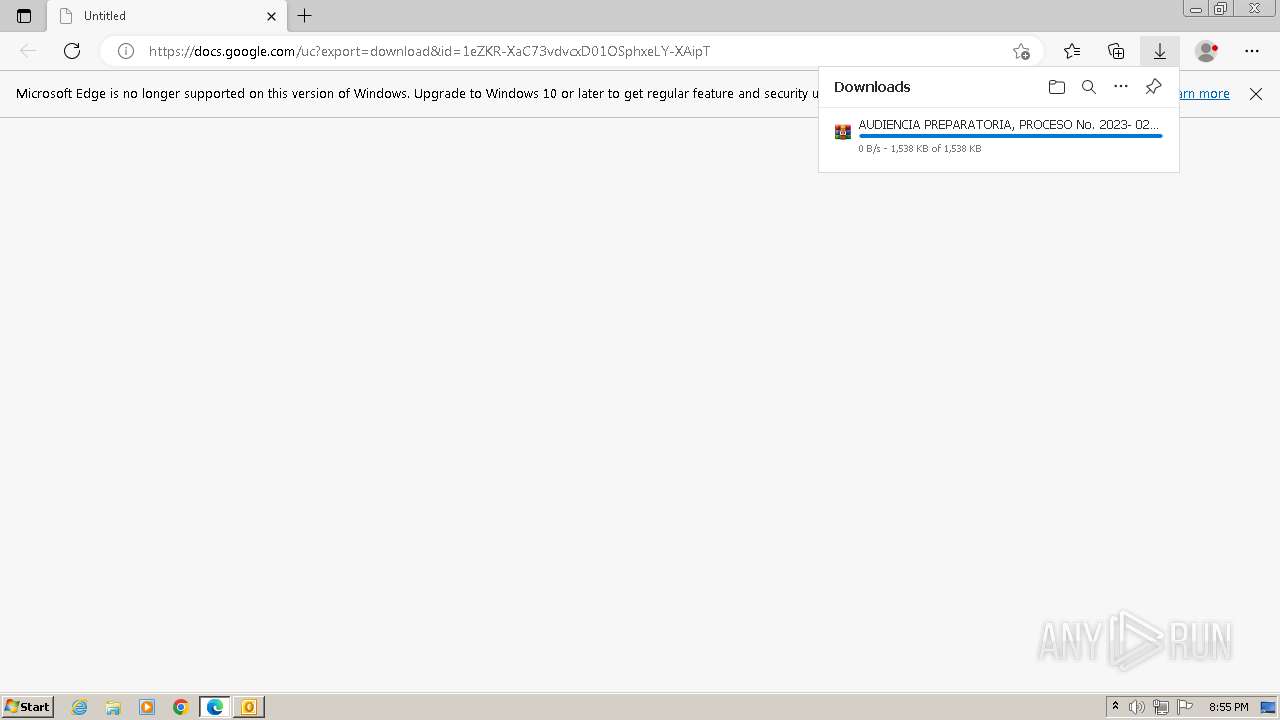Close the Untitled tab
Screen dimensions: 1280x720
[271, 16]
